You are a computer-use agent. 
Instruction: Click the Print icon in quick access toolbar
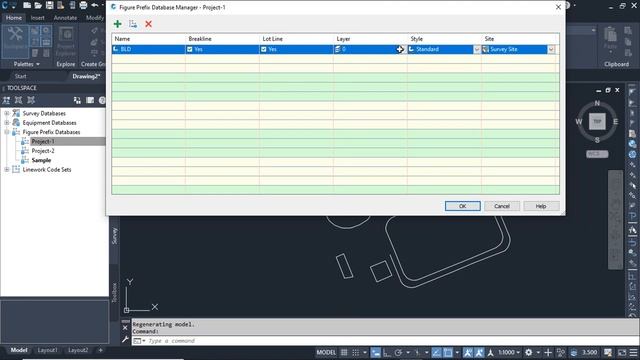83,5
